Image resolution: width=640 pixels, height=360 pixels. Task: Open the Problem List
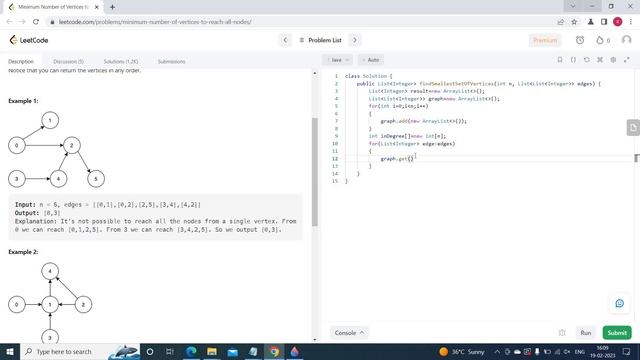pos(320,40)
